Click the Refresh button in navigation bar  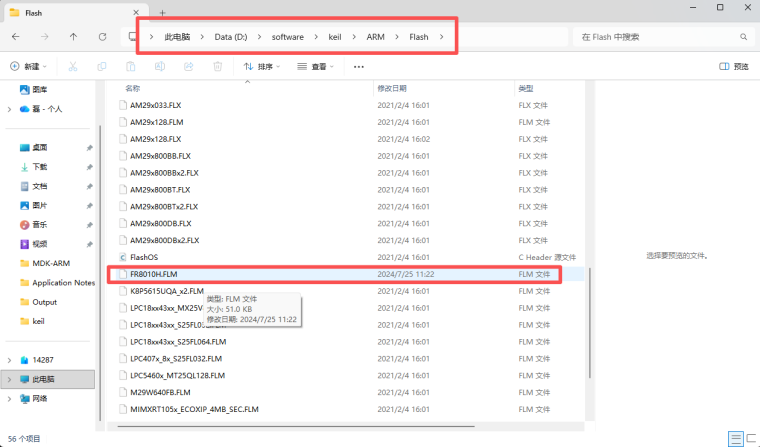pos(102,37)
